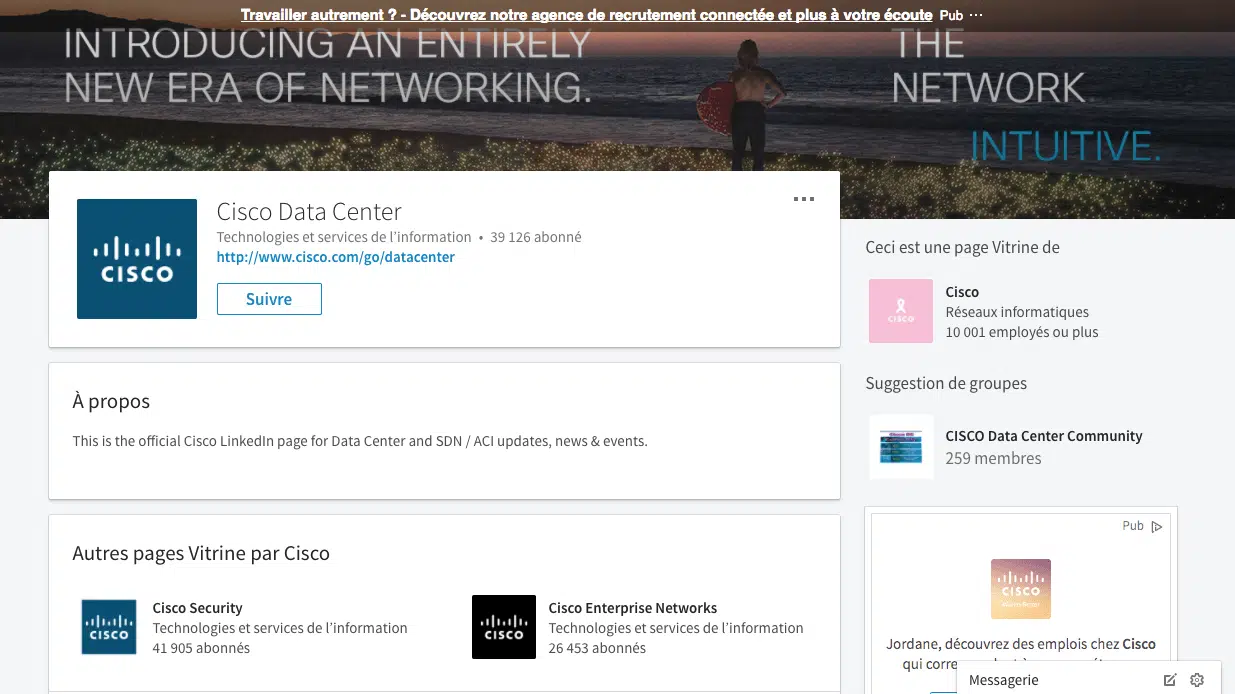Open messaging settings gear icon
Image resolution: width=1235 pixels, height=694 pixels.
pyautogui.click(x=1197, y=680)
